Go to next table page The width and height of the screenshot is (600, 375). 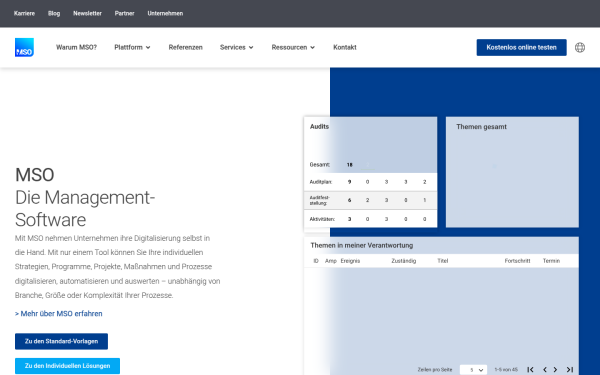(x=555, y=369)
